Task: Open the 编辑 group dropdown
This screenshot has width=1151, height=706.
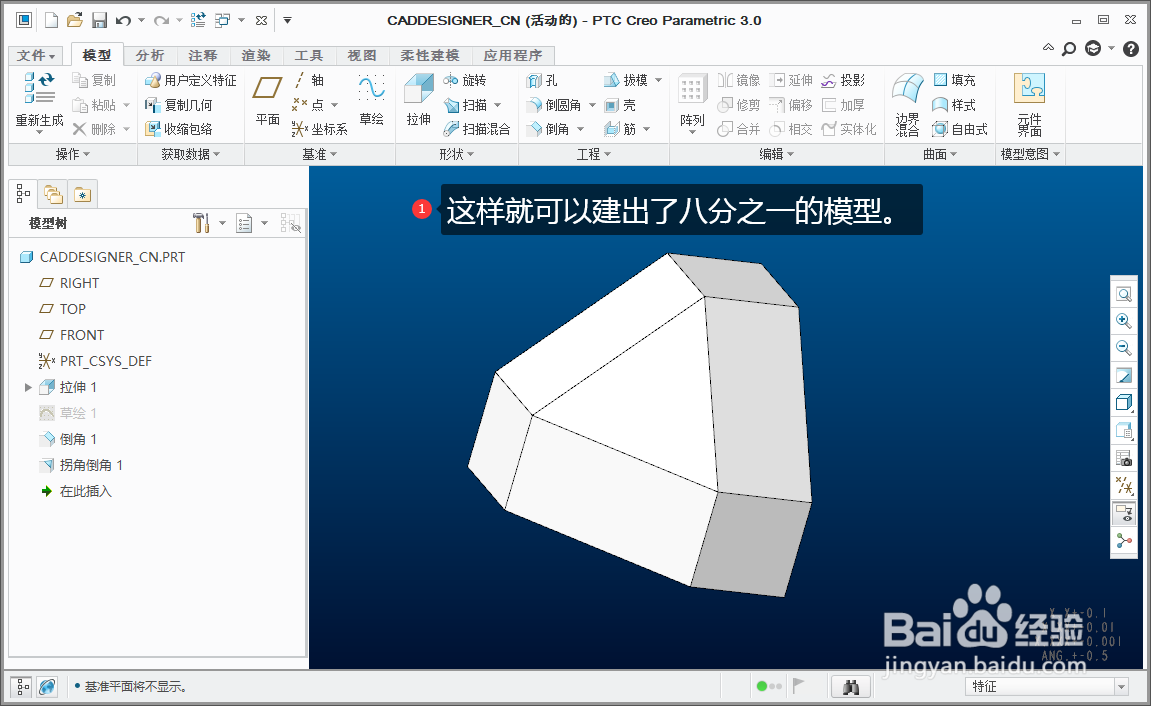Action: coord(777,154)
